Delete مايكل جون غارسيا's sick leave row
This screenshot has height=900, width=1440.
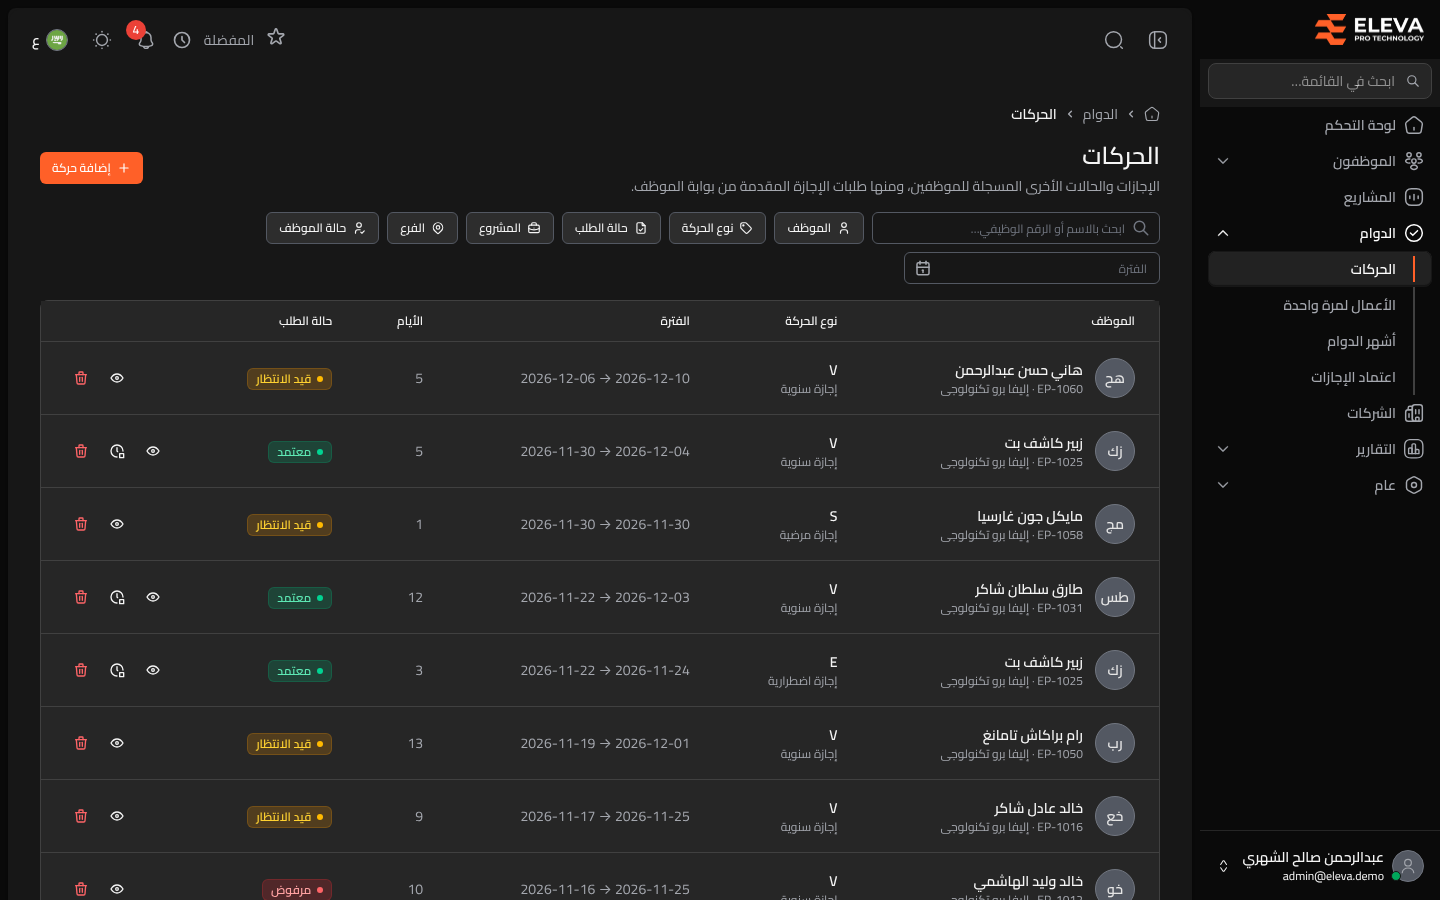tap(81, 524)
